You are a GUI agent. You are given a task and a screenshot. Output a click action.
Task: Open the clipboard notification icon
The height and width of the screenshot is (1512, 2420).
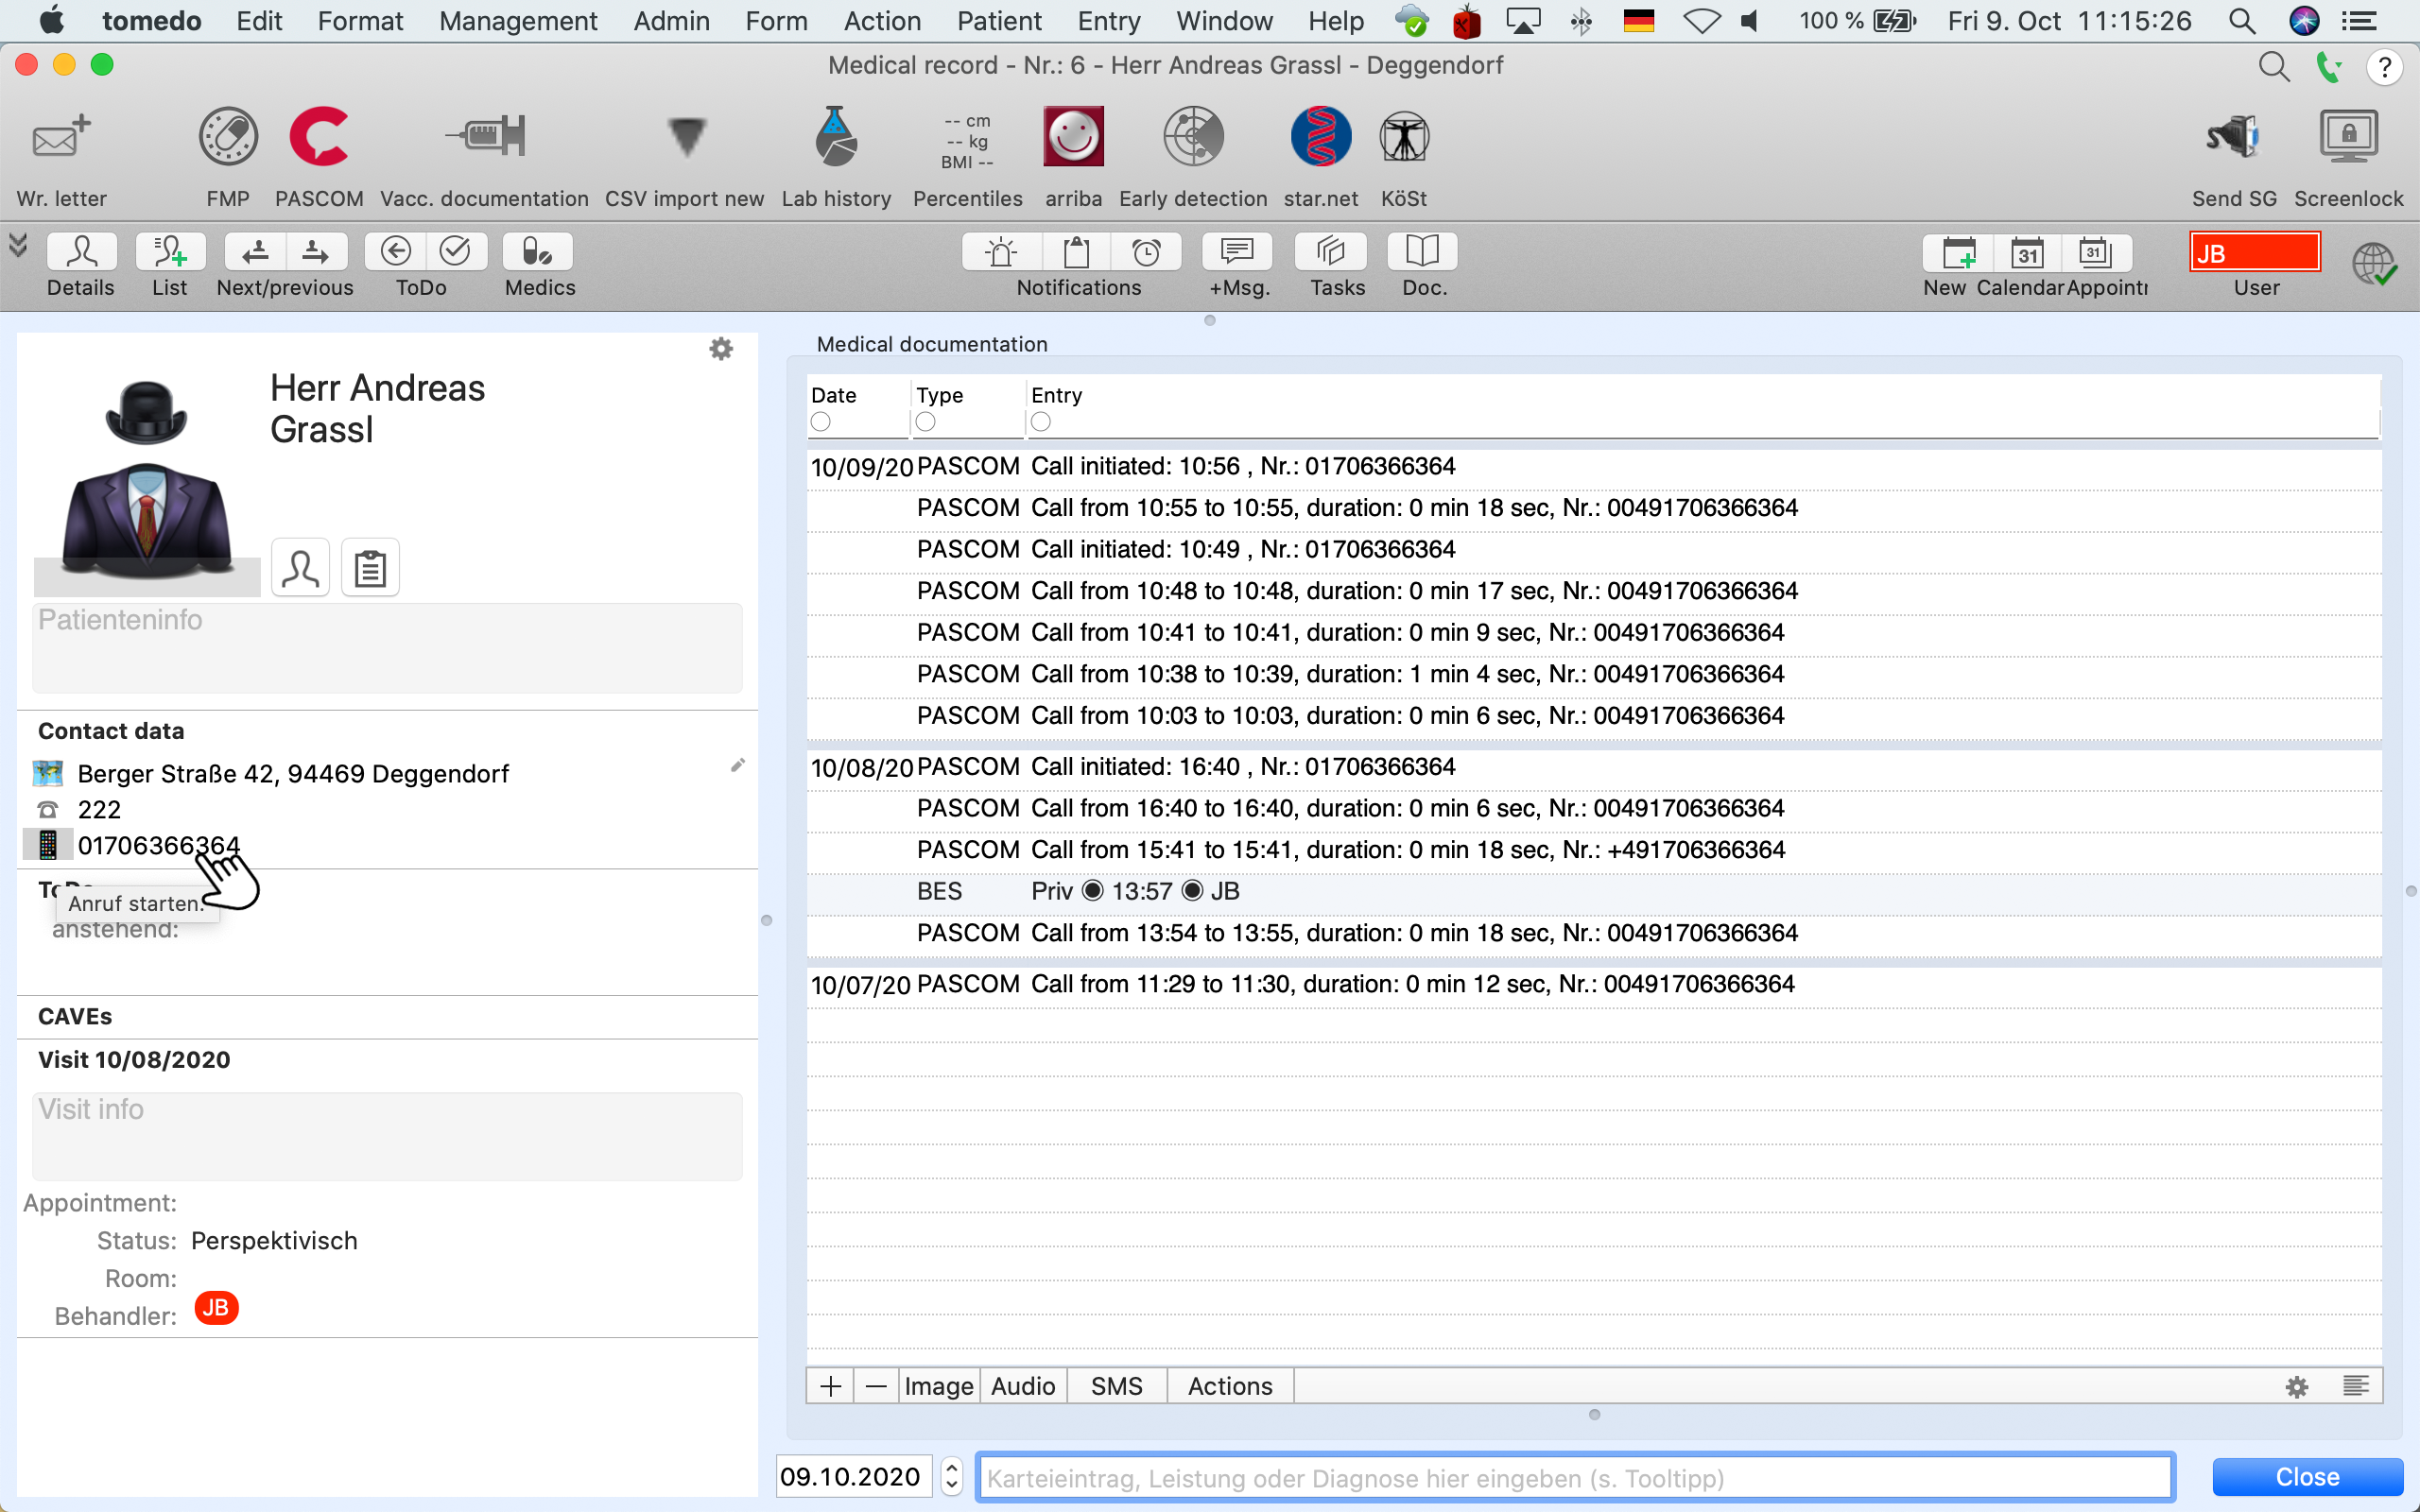1077,252
